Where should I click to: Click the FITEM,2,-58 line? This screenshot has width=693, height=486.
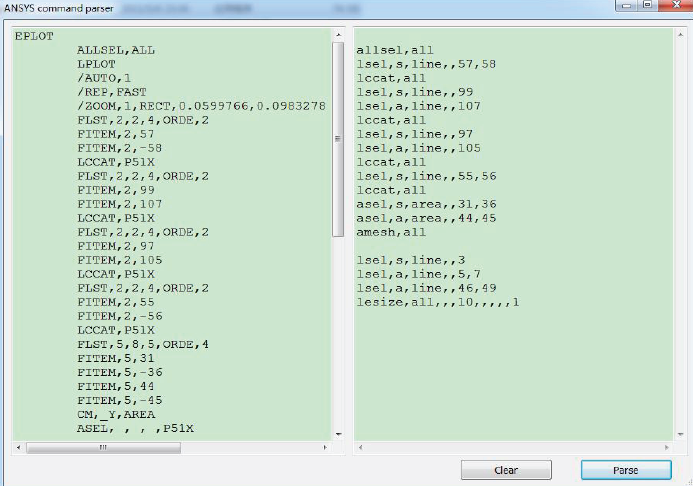(x=120, y=148)
